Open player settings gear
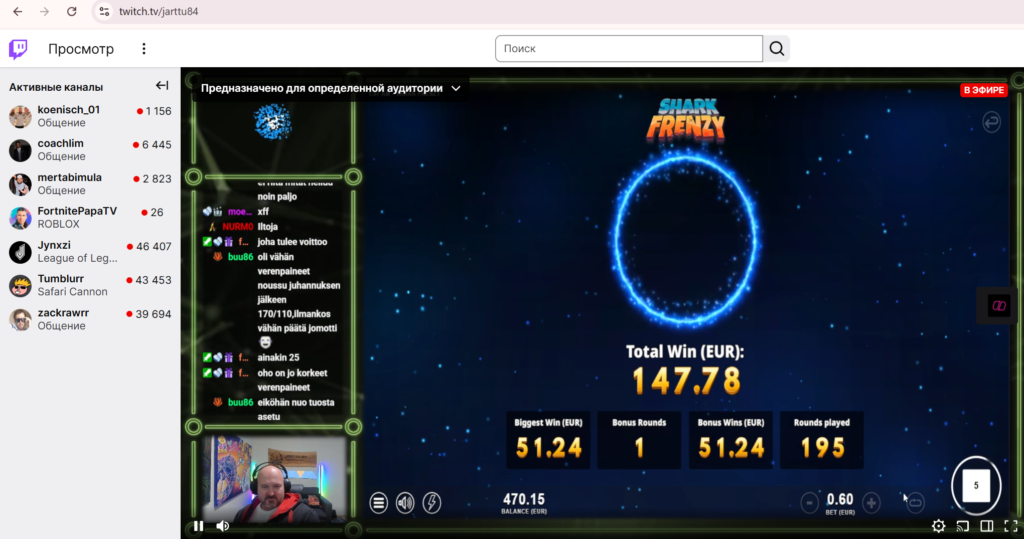 point(938,526)
